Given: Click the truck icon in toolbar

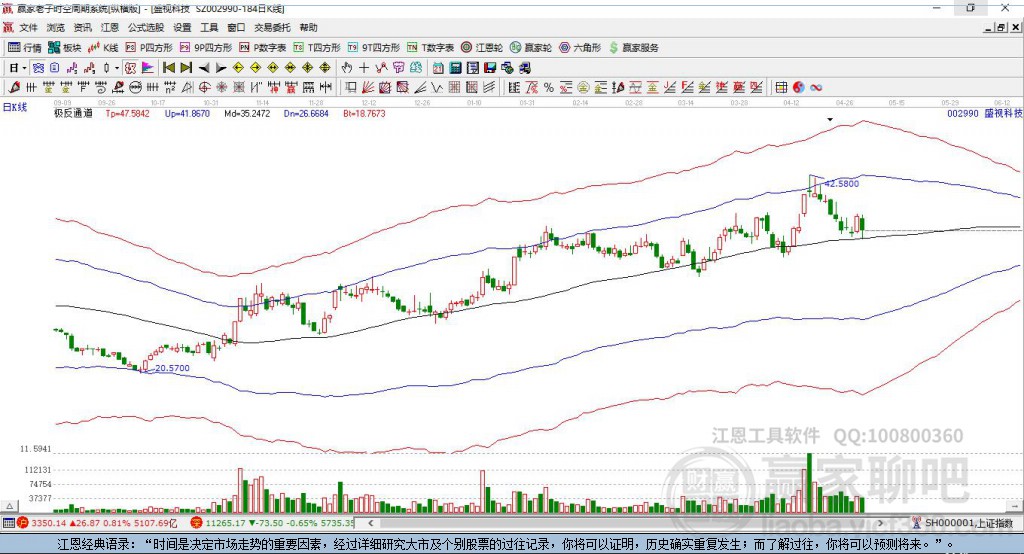Looking at the screenshot, I should [525, 68].
